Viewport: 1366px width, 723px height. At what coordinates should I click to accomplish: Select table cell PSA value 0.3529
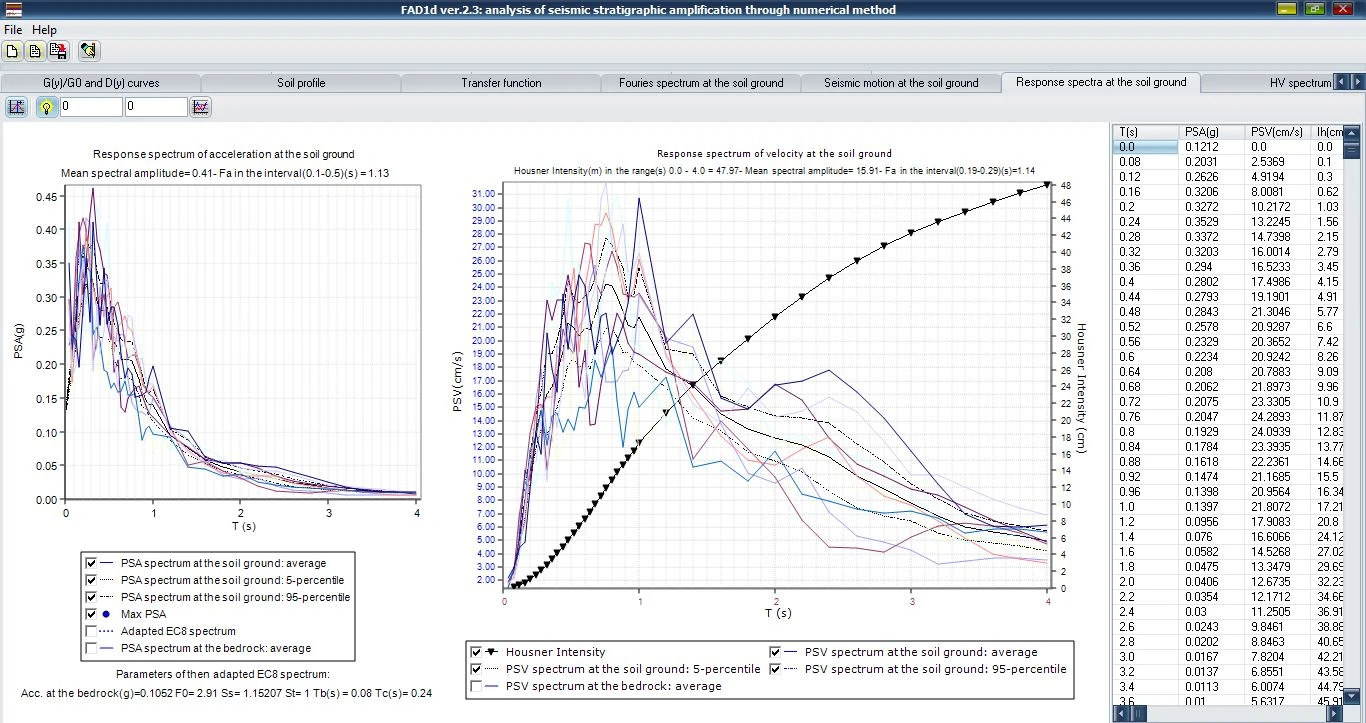1213,221
